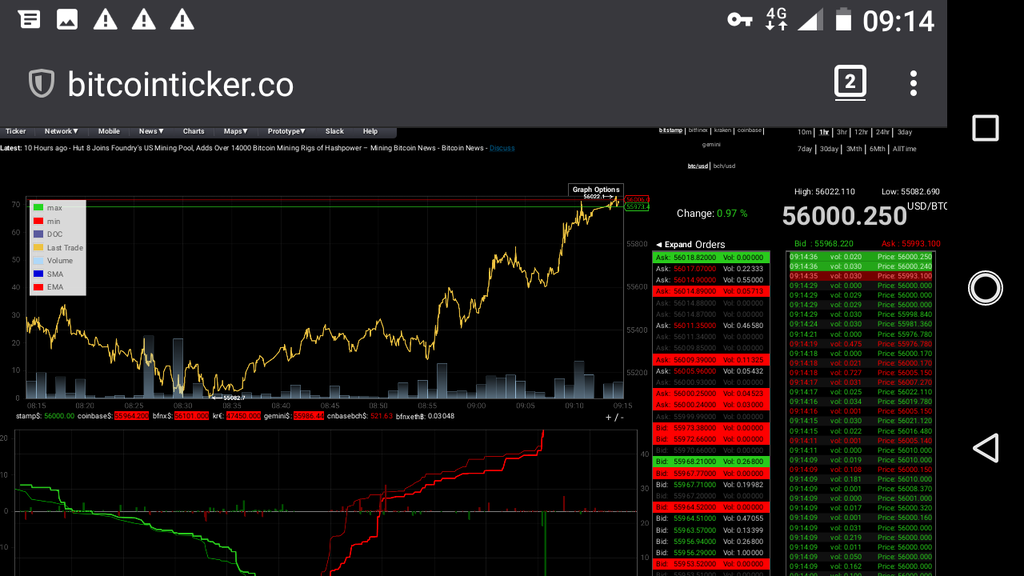Viewport: 1024px width, 576px height.
Task: Set chart timeframe to 3day
Action: coord(904,132)
